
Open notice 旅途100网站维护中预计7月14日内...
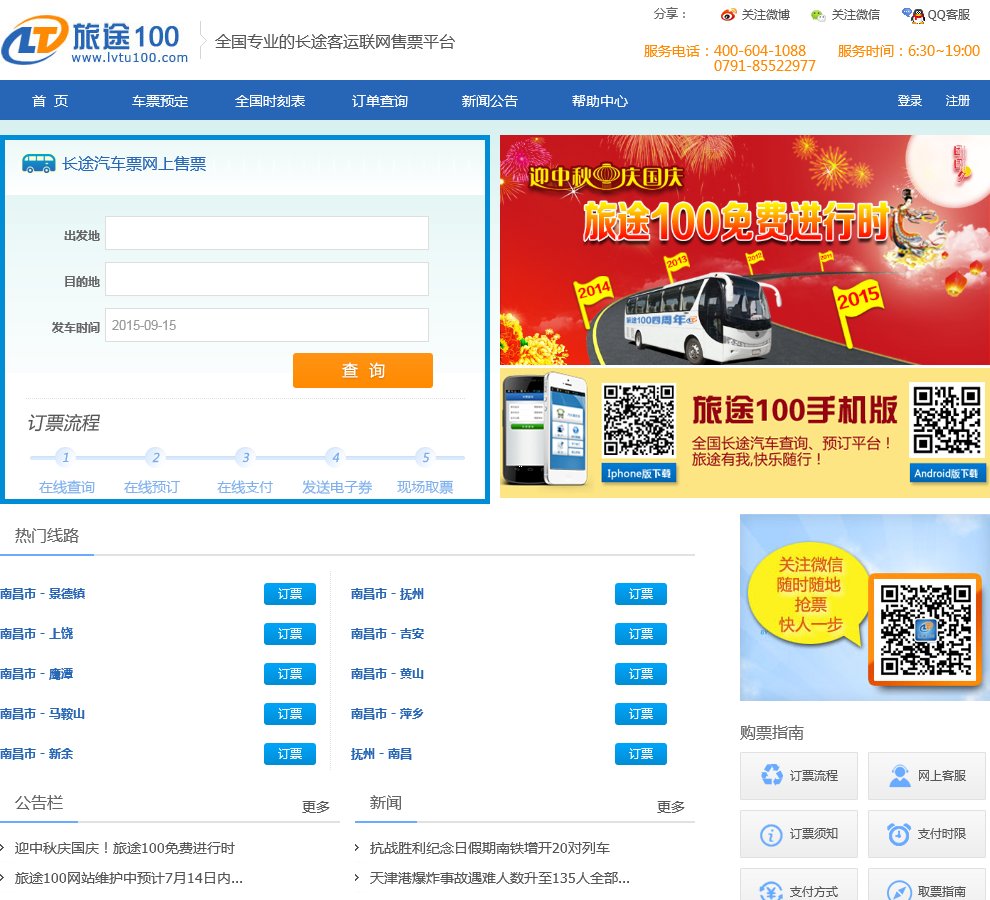[128, 878]
